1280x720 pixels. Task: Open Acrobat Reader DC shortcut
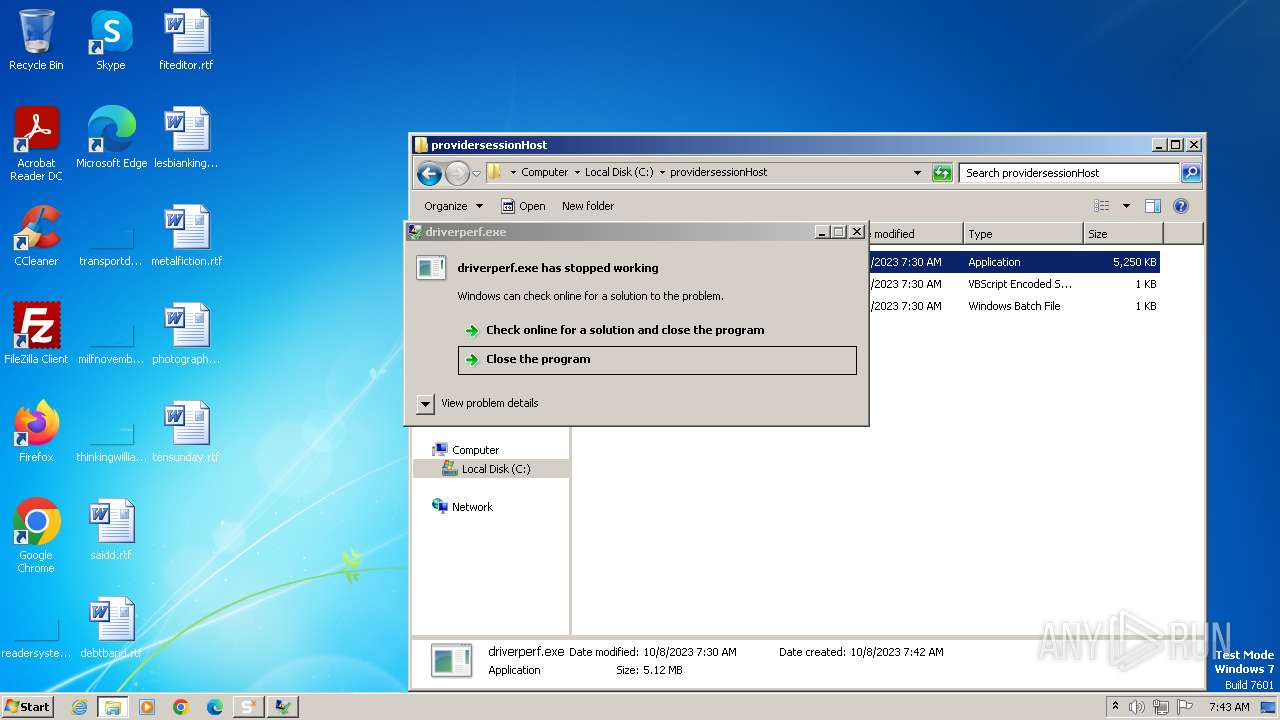[x=36, y=144]
